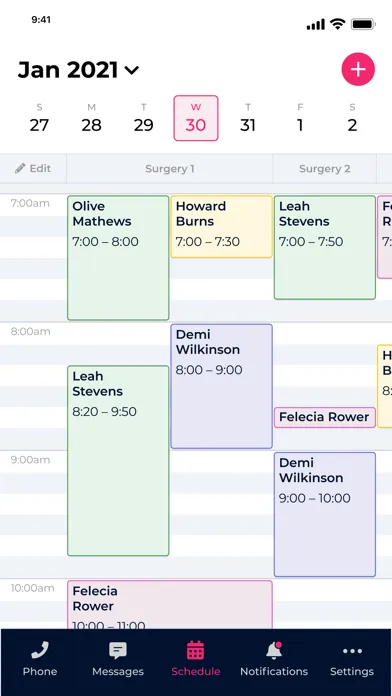Select Sunday 27 in the week strip
This screenshot has height=696, width=392.
click(39, 119)
